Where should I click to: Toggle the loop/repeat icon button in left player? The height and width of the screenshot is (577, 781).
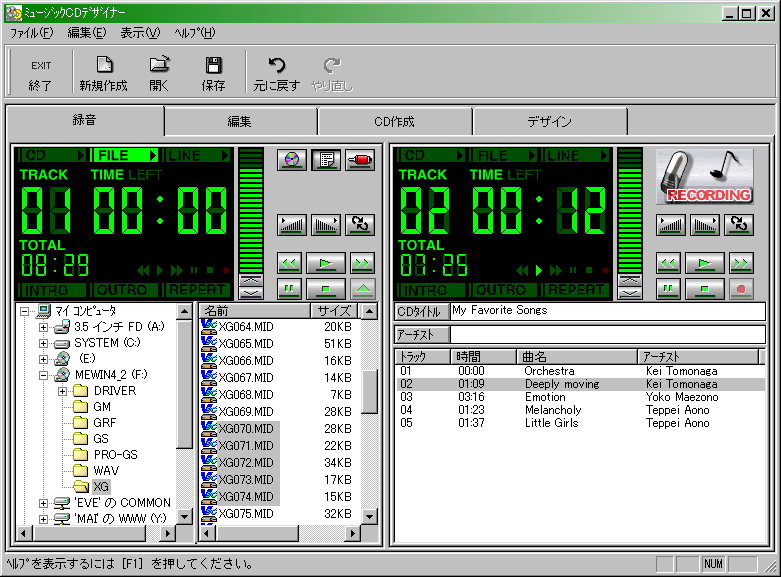[x=360, y=224]
